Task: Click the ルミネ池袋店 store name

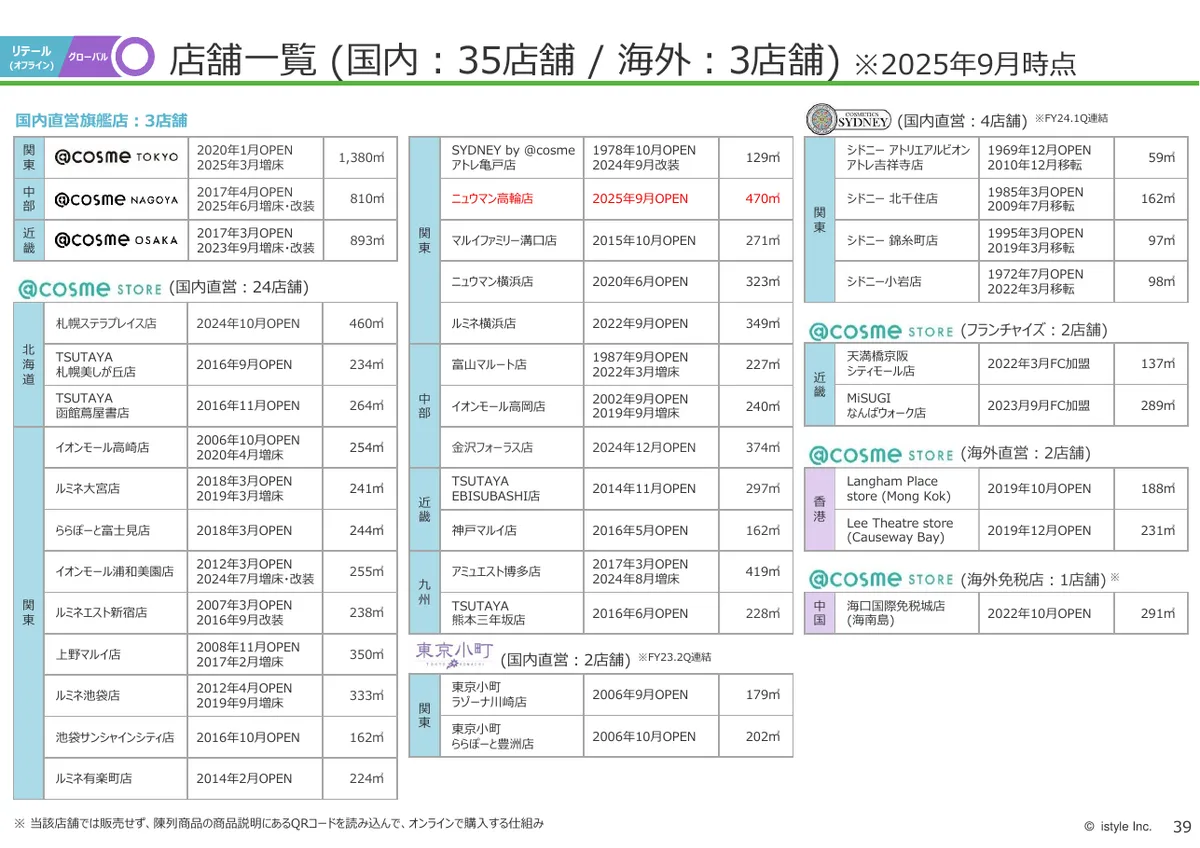Action: pos(88,696)
